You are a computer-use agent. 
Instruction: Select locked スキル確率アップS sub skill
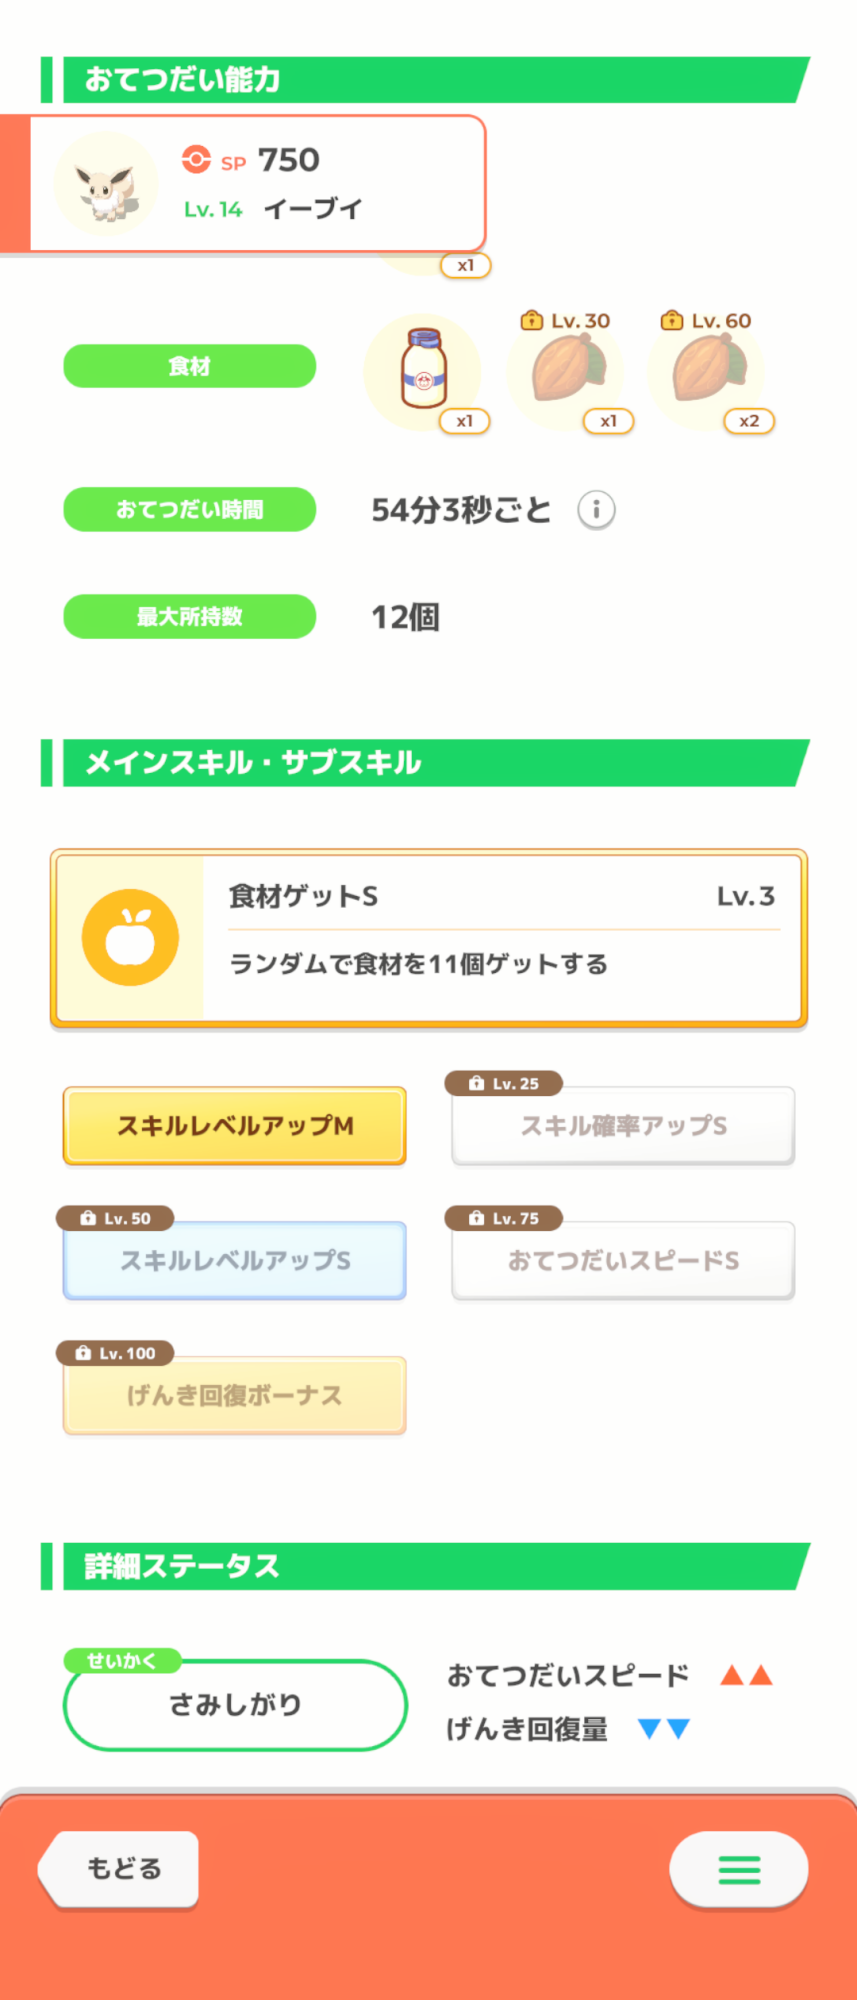point(623,1126)
